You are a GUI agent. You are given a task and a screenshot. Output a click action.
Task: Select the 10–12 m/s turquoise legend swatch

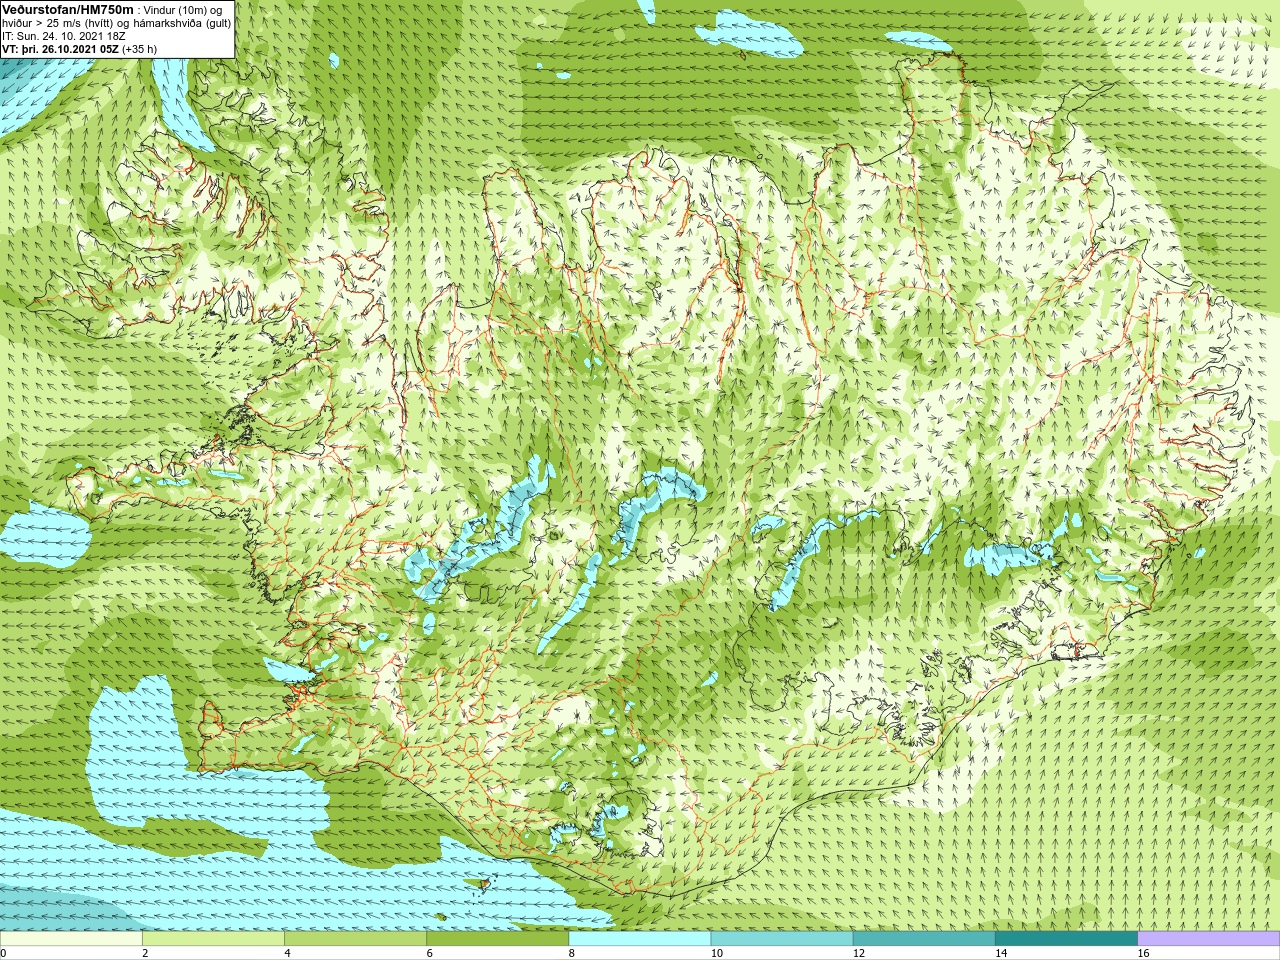(x=781, y=939)
